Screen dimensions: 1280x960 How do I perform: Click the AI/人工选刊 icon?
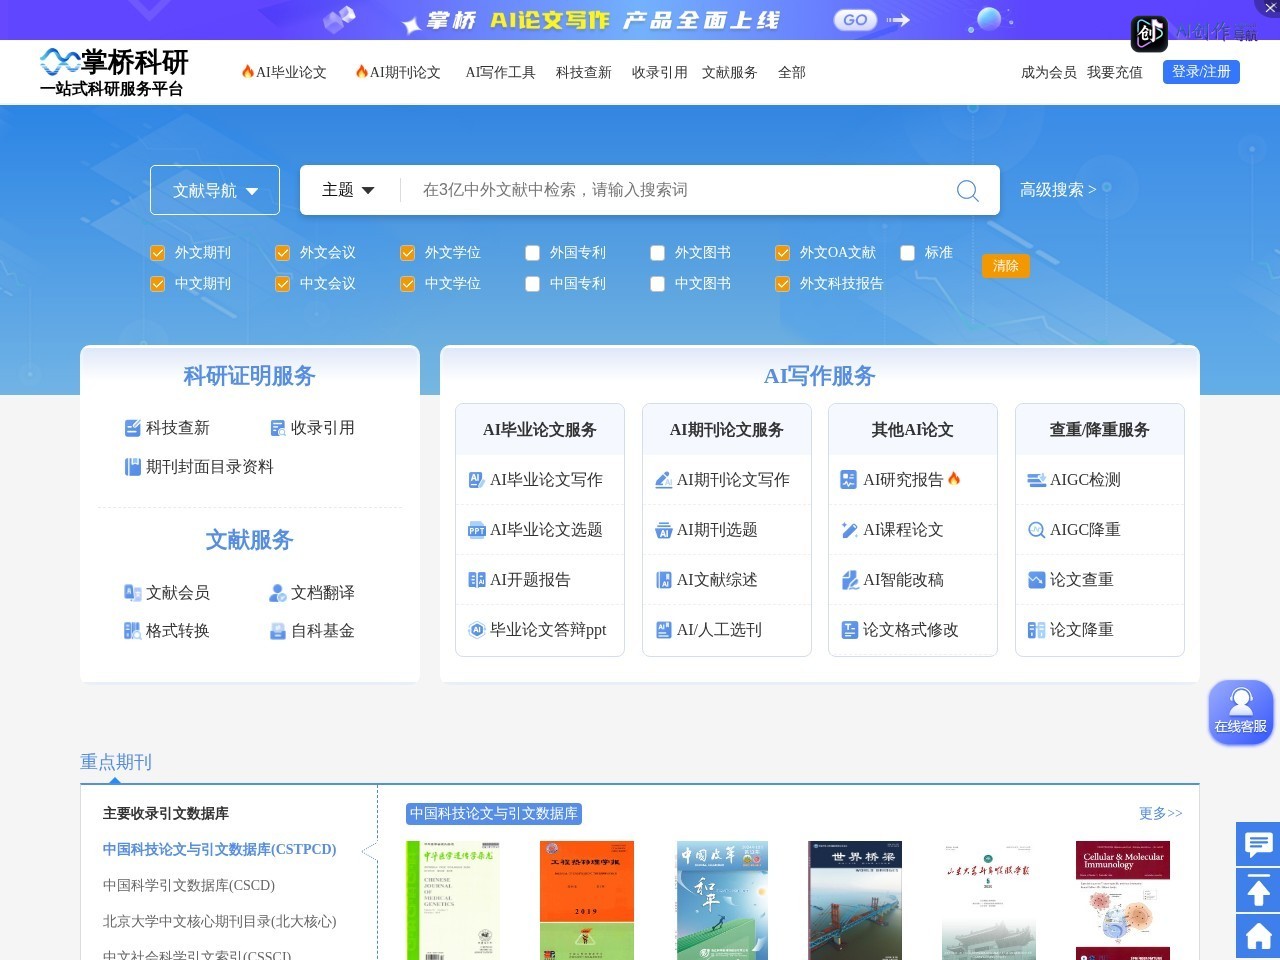tap(664, 630)
